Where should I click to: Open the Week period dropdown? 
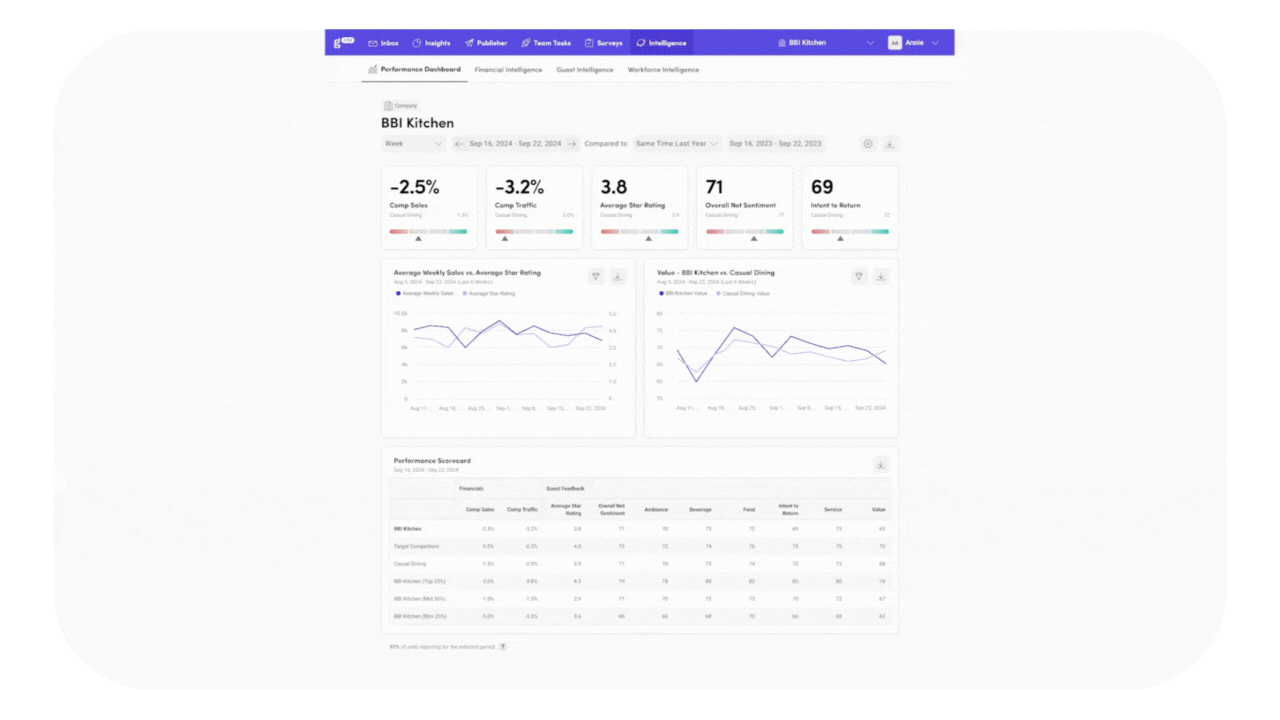[x=413, y=144]
